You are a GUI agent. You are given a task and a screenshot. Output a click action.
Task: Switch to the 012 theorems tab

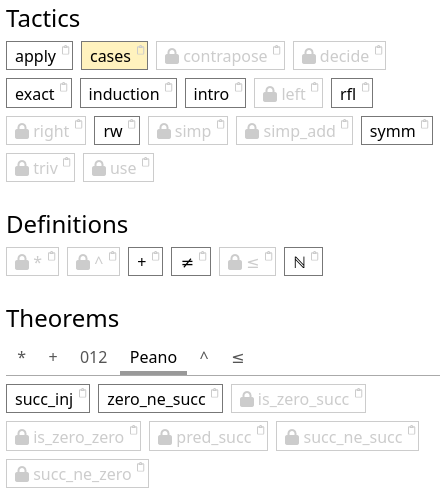94,357
